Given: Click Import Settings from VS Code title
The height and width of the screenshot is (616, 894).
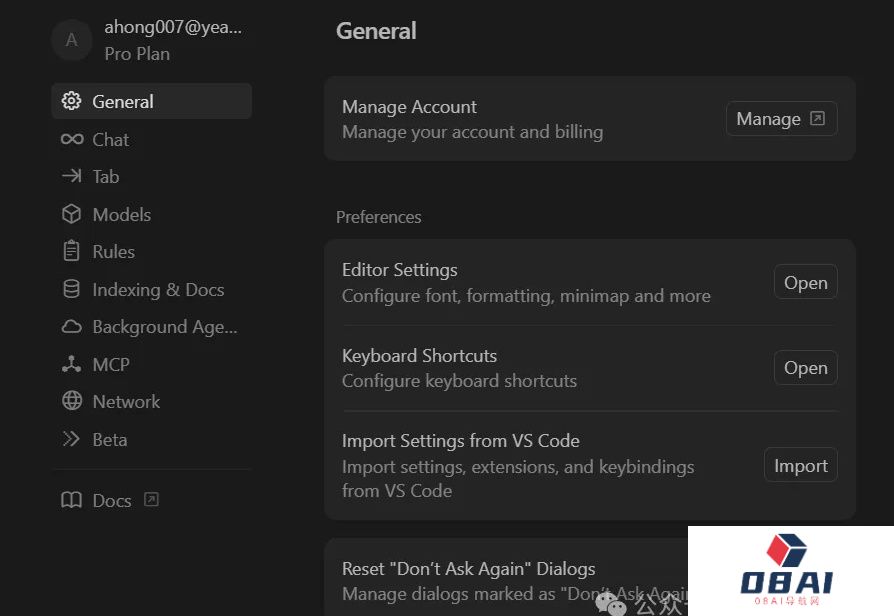Looking at the screenshot, I should point(461,440).
